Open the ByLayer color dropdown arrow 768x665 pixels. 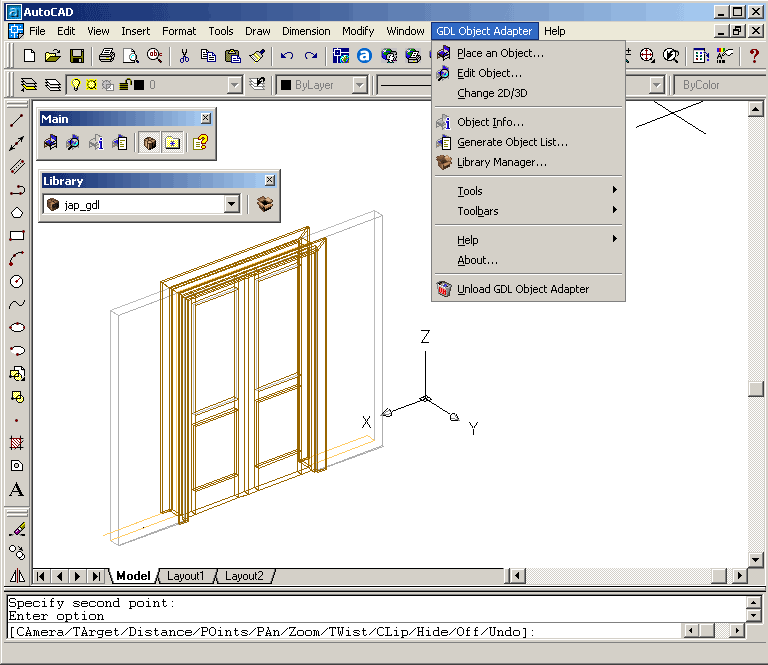pyautogui.click(x=360, y=85)
